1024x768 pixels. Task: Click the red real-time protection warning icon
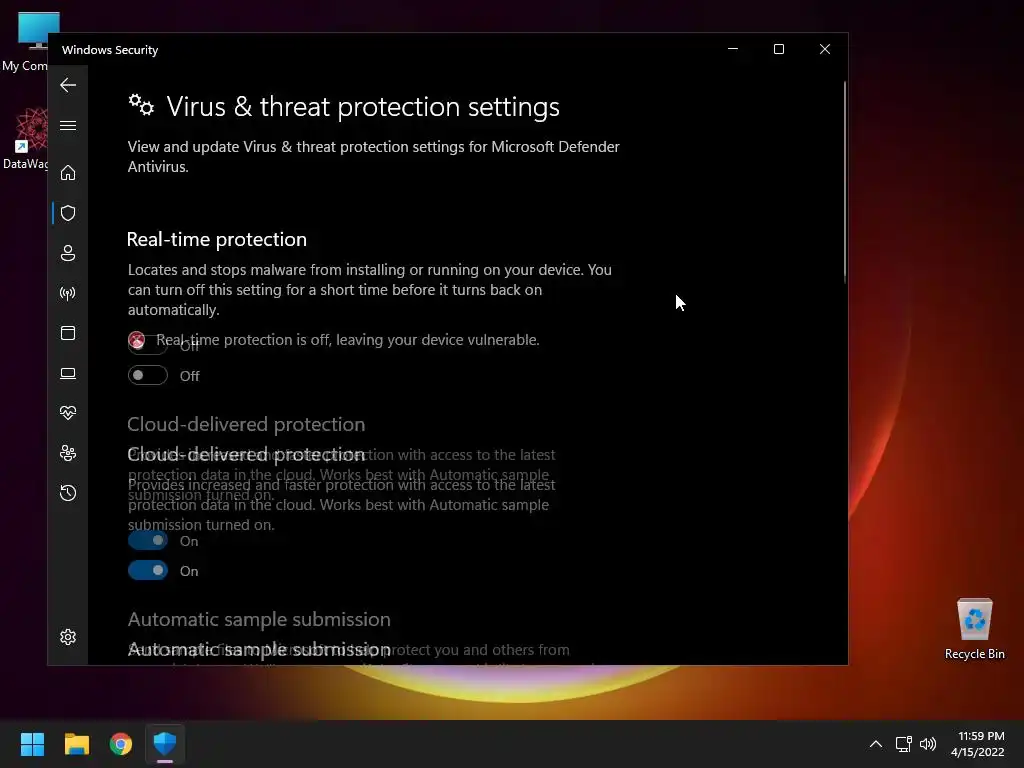coord(136,340)
